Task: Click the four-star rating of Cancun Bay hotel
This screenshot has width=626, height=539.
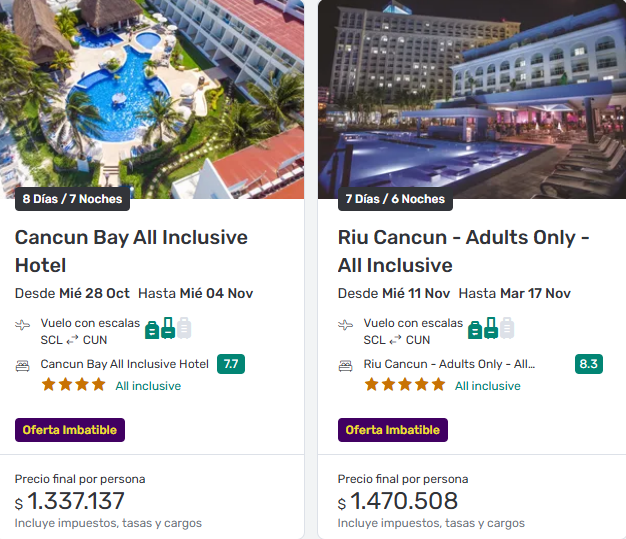Action: 73,385
